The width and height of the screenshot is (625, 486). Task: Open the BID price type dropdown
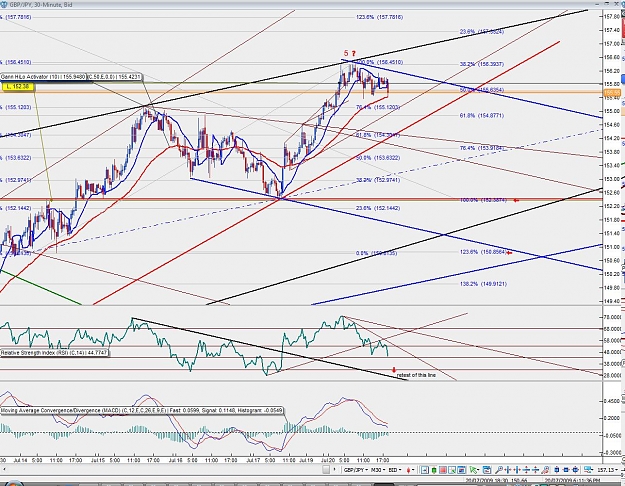pyautogui.click(x=395, y=470)
